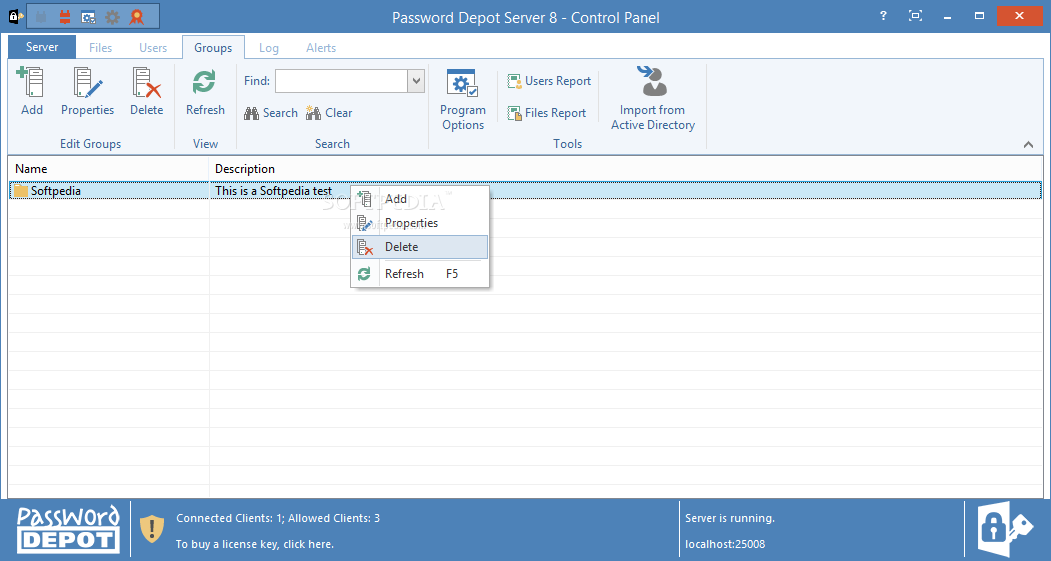Click the yellow warning shield icon
Screen dimensions: 1051x561
152,529
